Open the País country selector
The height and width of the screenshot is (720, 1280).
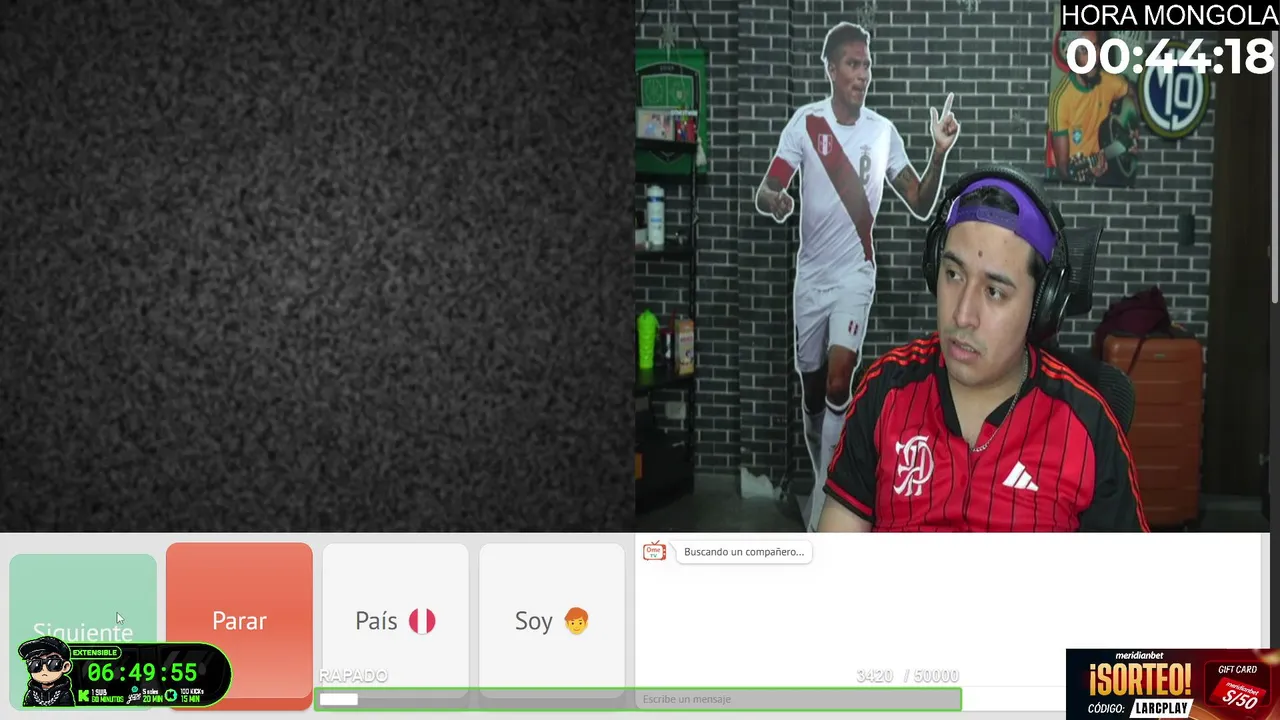pos(395,621)
